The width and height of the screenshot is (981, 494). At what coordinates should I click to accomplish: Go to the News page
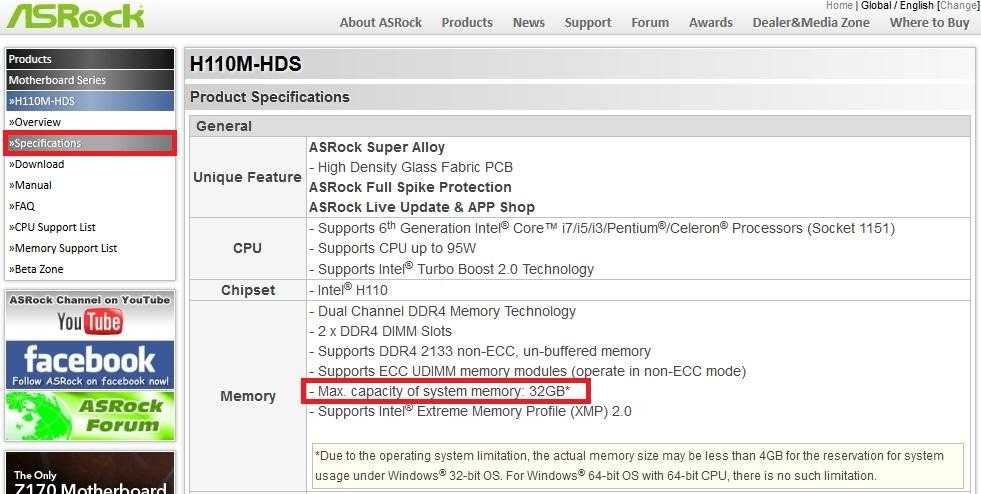(529, 22)
